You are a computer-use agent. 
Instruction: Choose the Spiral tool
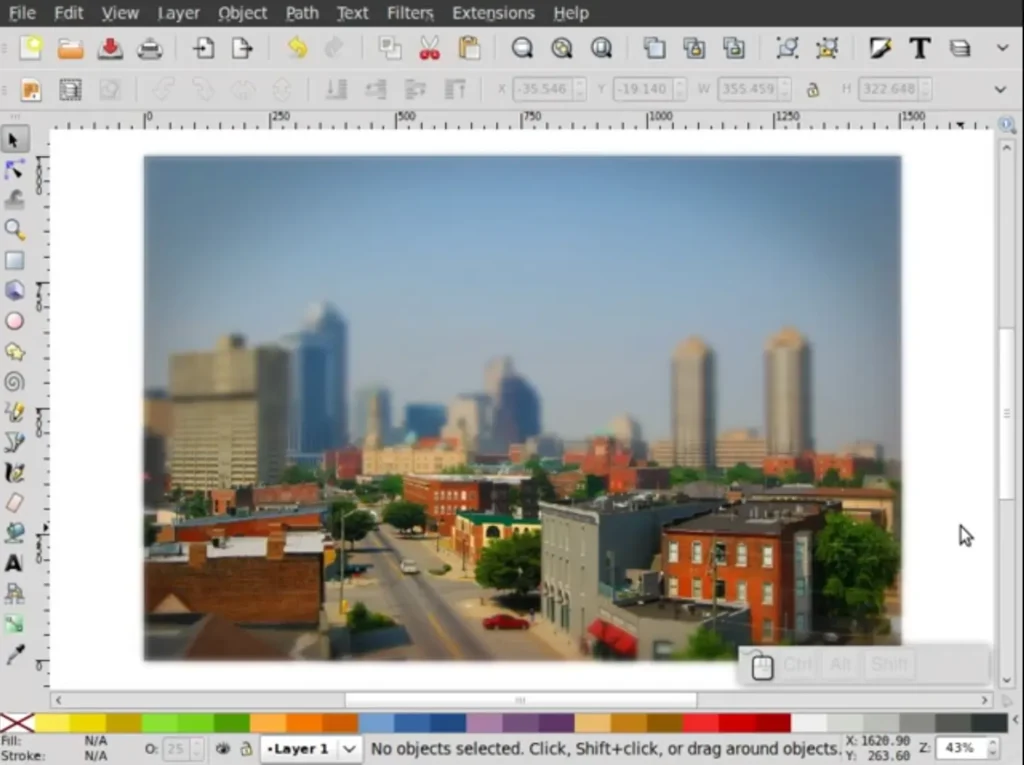click(x=14, y=381)
